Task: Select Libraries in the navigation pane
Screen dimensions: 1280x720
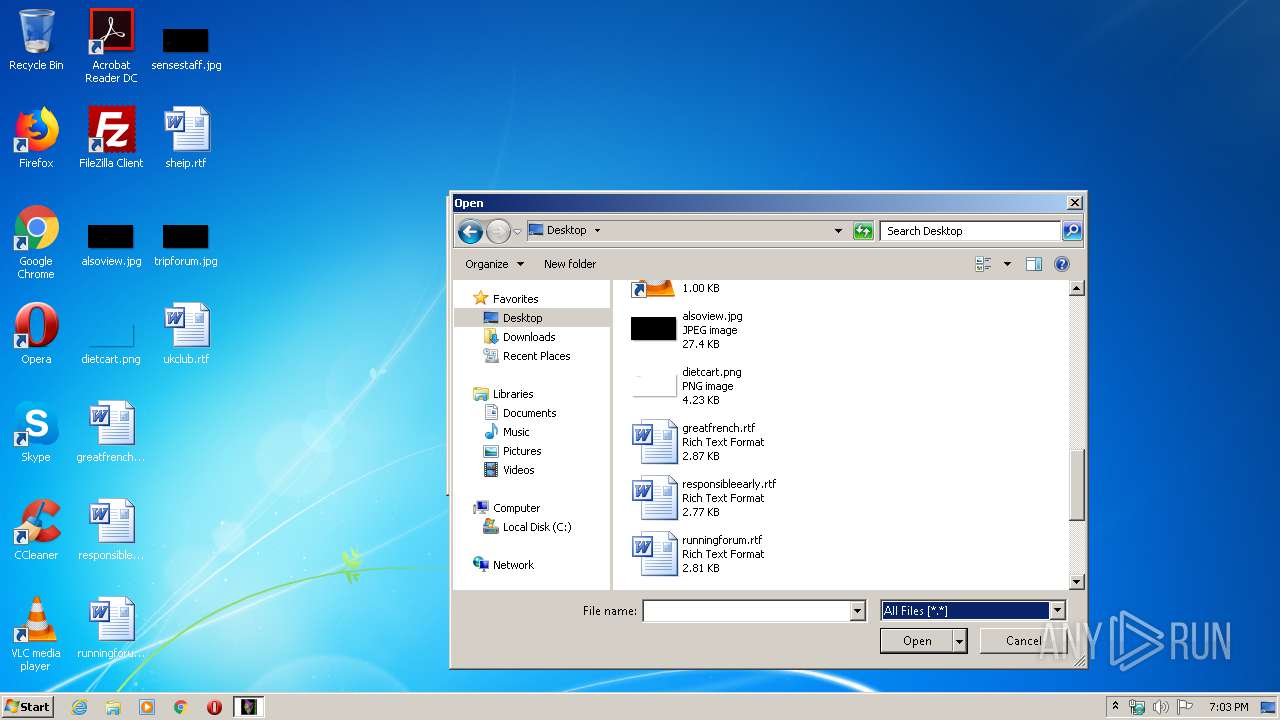Action: [x=503, y=394]
